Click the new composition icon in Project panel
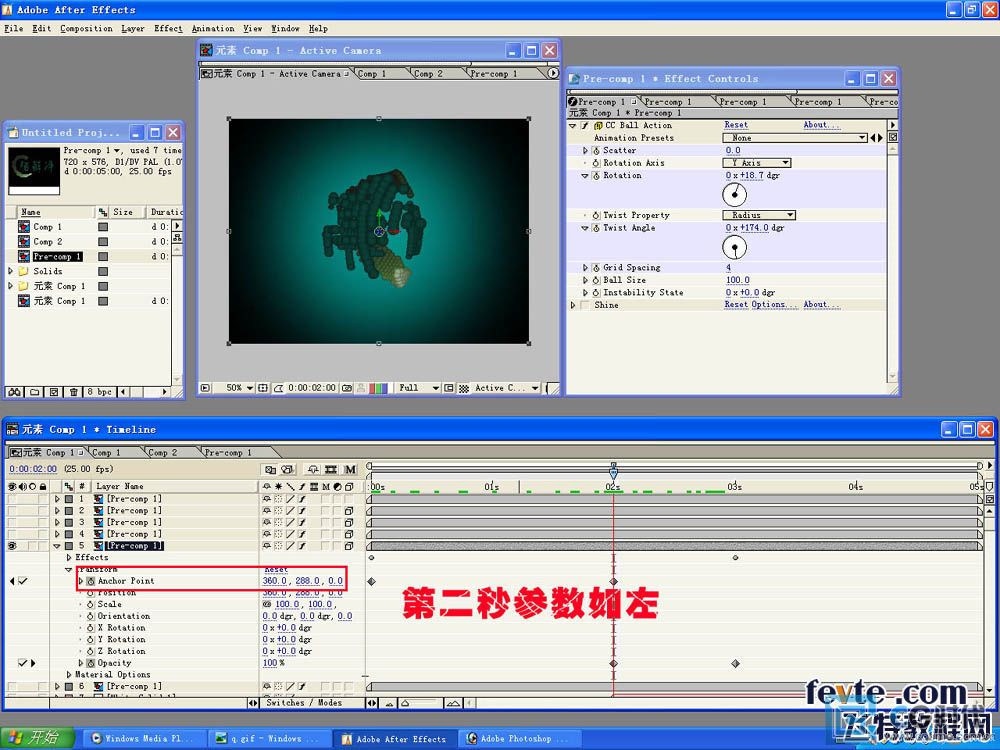 (54, 392)
